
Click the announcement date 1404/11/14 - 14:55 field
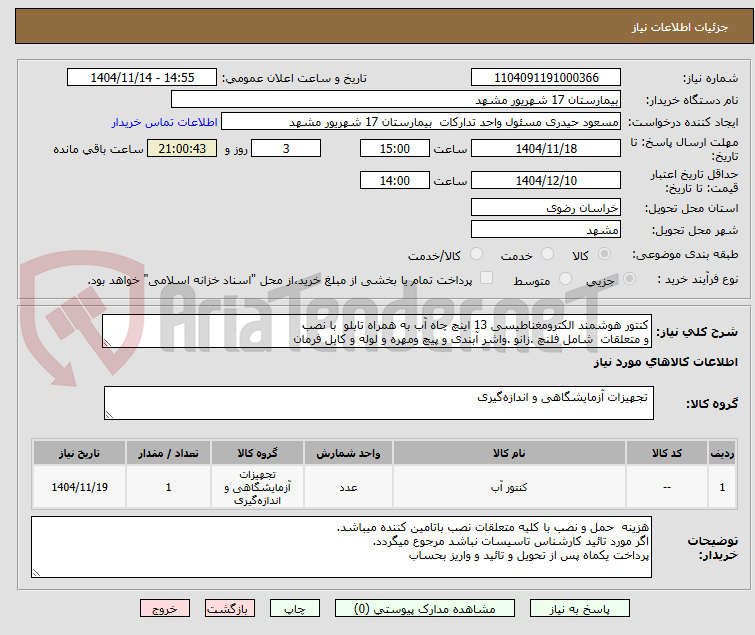[x=142, y=78]
